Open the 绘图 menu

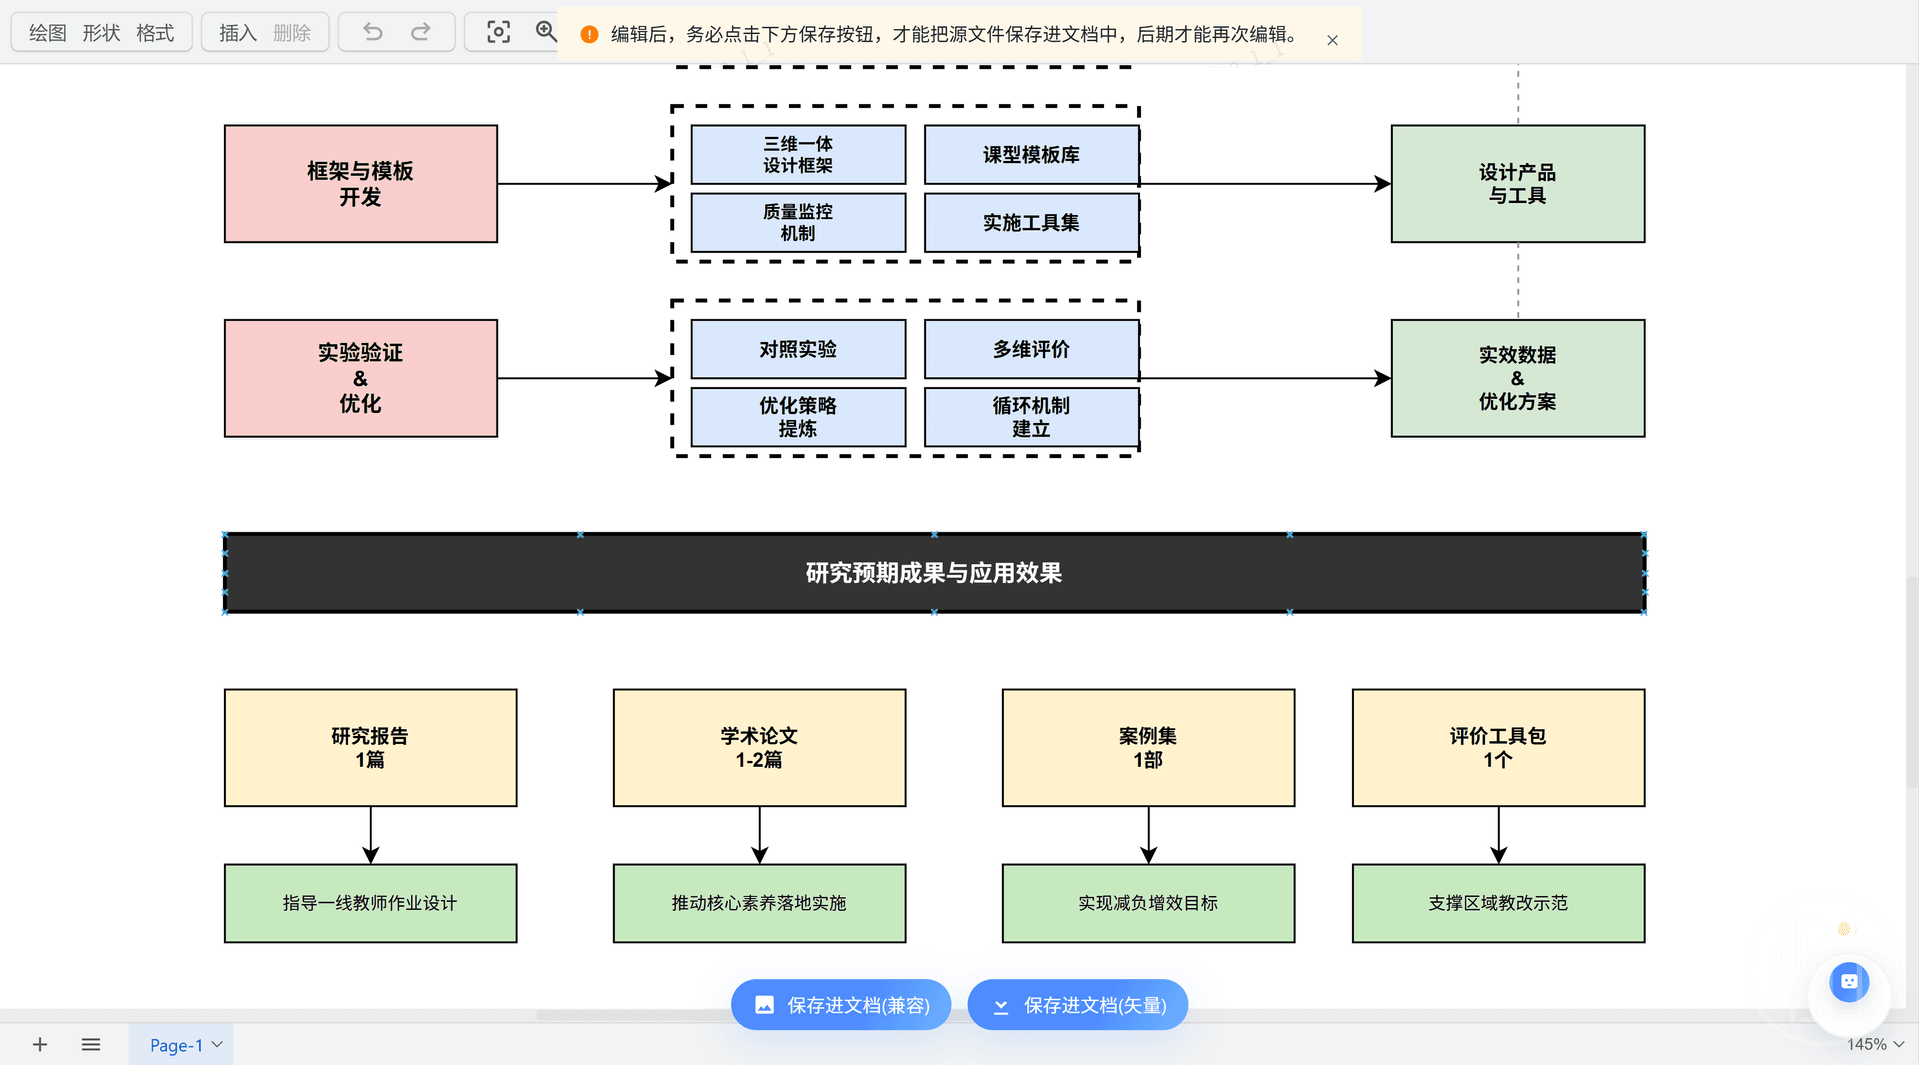click(47, 33)
